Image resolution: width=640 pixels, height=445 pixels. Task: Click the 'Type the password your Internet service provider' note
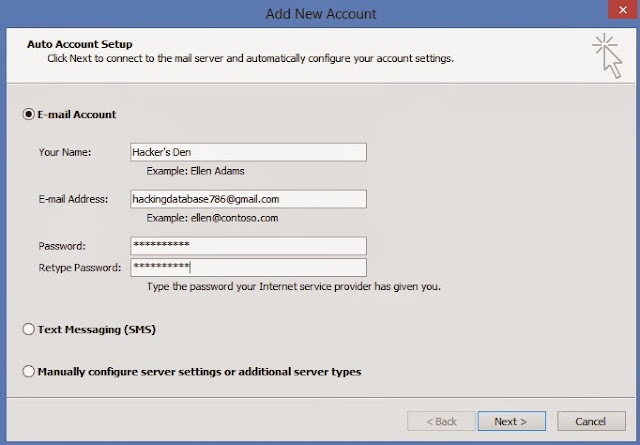[294, 287]
